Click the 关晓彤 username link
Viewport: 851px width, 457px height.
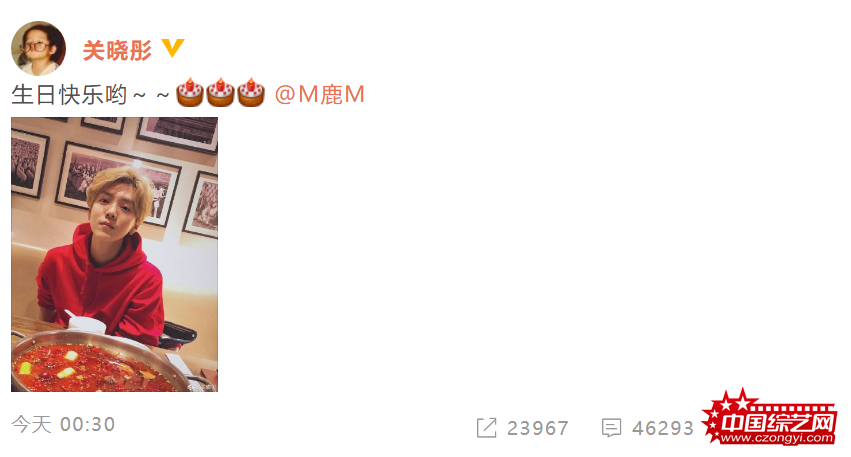[117, 50]
